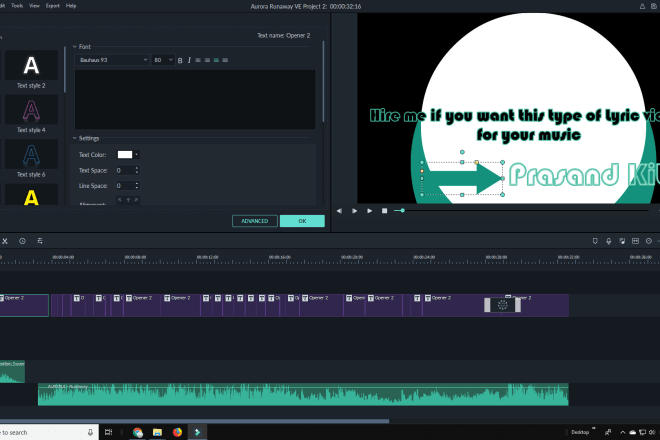
Task: Click the Filmora icon in the taskbar
Action: [x=197, y=432]
